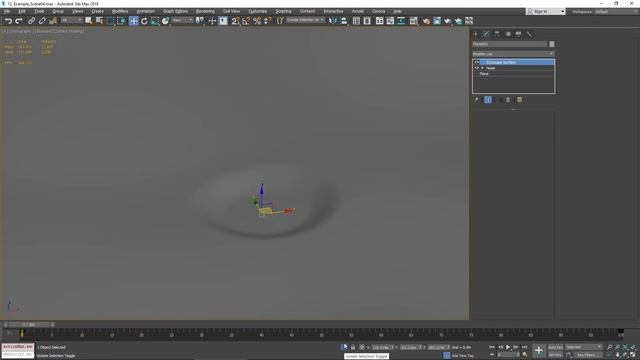This screenshot has height=360, width=640.
Task: Activate the Select and Scale tool
Action: tap(155, 21)
